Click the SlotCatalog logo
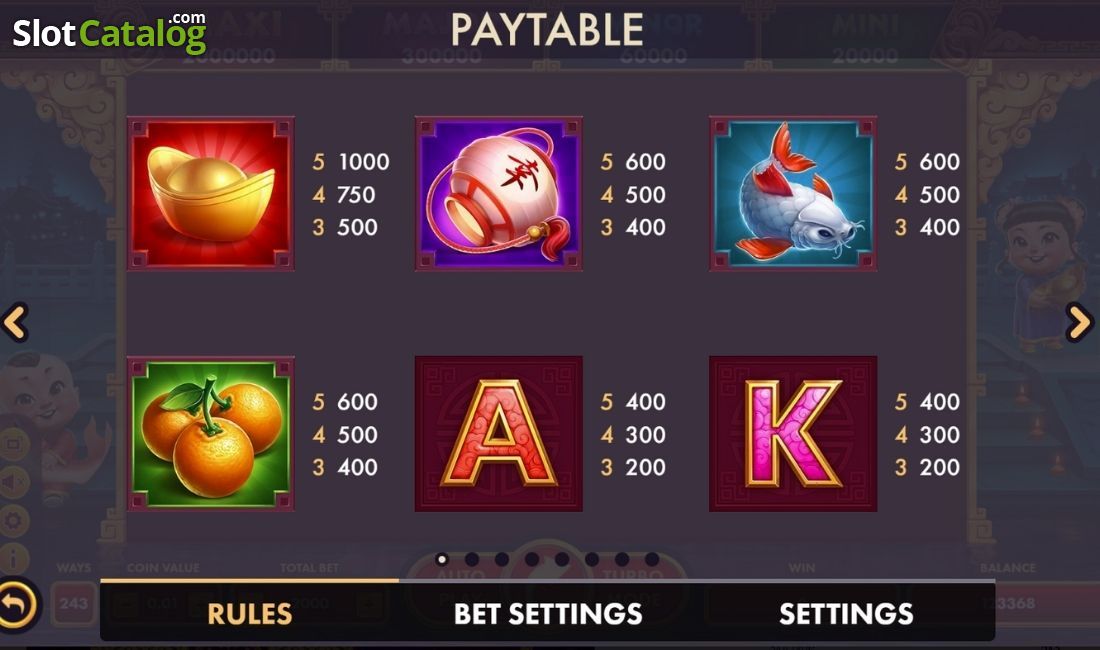The width and height of the screenshot is (1100, 650). [x=109, y=32]
